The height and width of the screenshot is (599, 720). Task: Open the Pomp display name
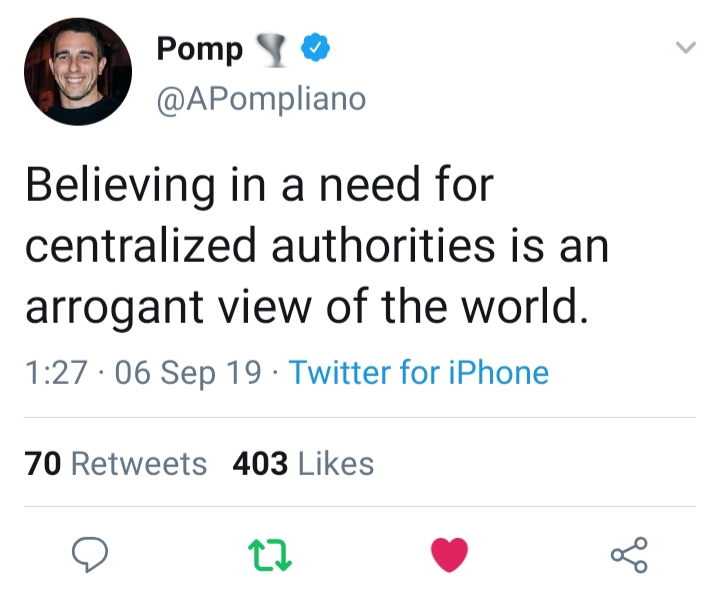coord(200,49)
